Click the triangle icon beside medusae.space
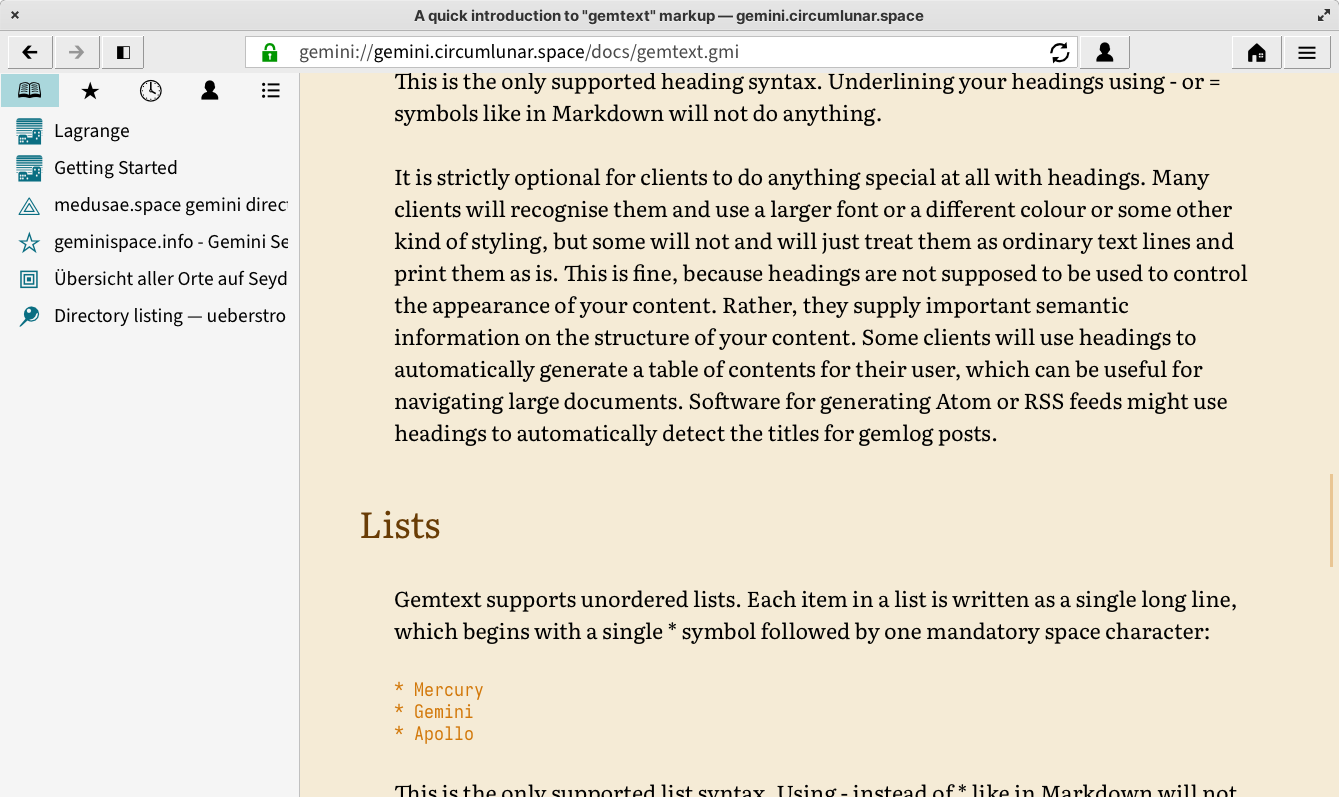Screen dimensions: 1339x797 [29, 206]
